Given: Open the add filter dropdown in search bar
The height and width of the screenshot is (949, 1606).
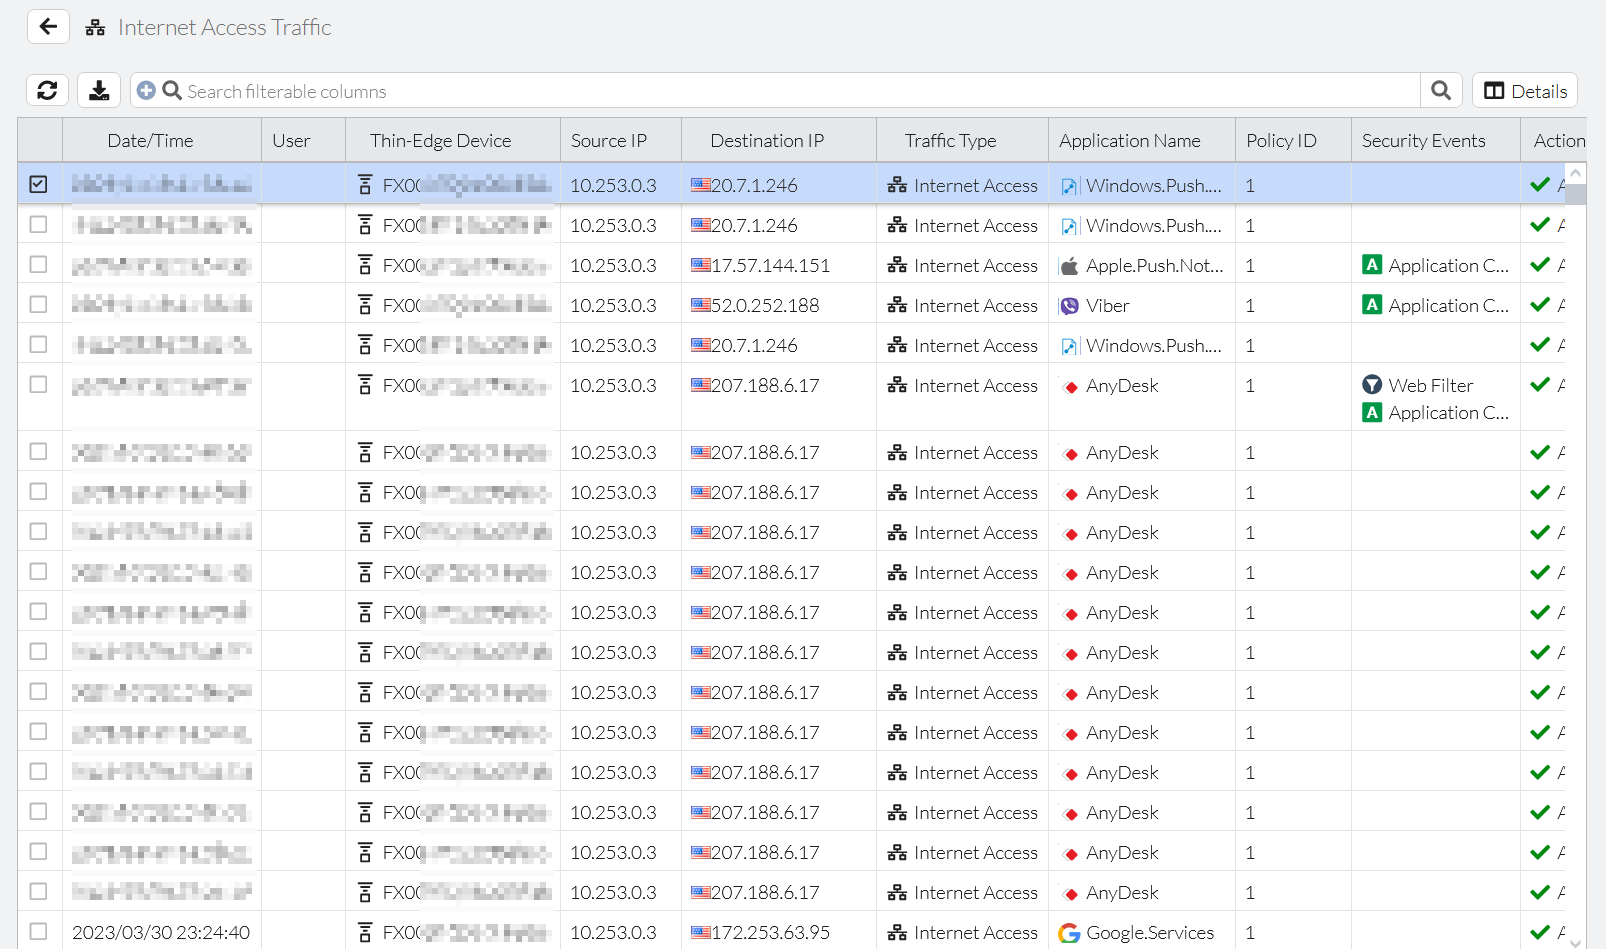Looking at the screenshot, I should 146,90.
